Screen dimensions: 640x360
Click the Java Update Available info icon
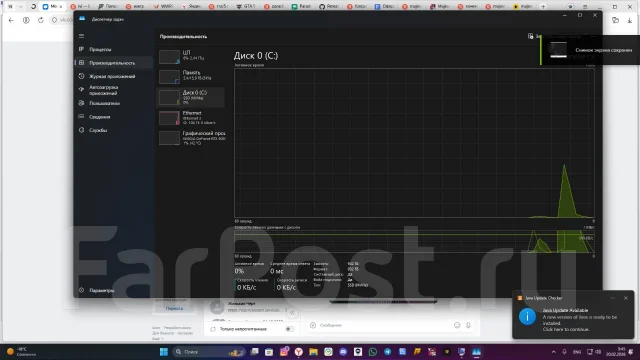click(527, 317)
